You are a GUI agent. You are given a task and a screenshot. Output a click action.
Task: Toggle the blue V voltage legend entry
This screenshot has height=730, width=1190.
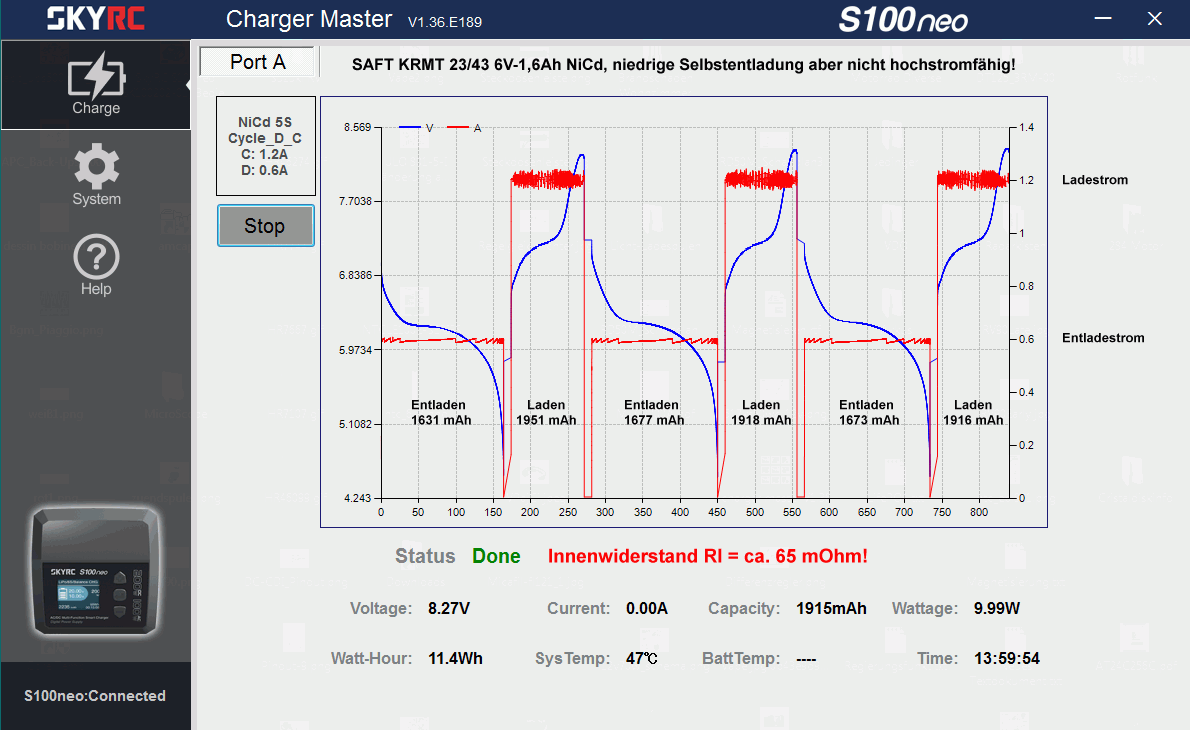click(x=417, y=128)
